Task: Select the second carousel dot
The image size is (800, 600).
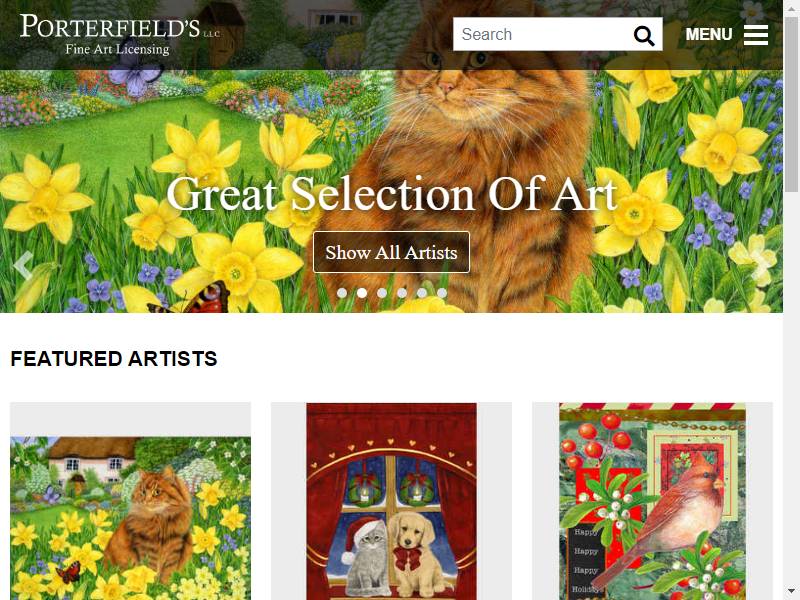Action: 362,293
